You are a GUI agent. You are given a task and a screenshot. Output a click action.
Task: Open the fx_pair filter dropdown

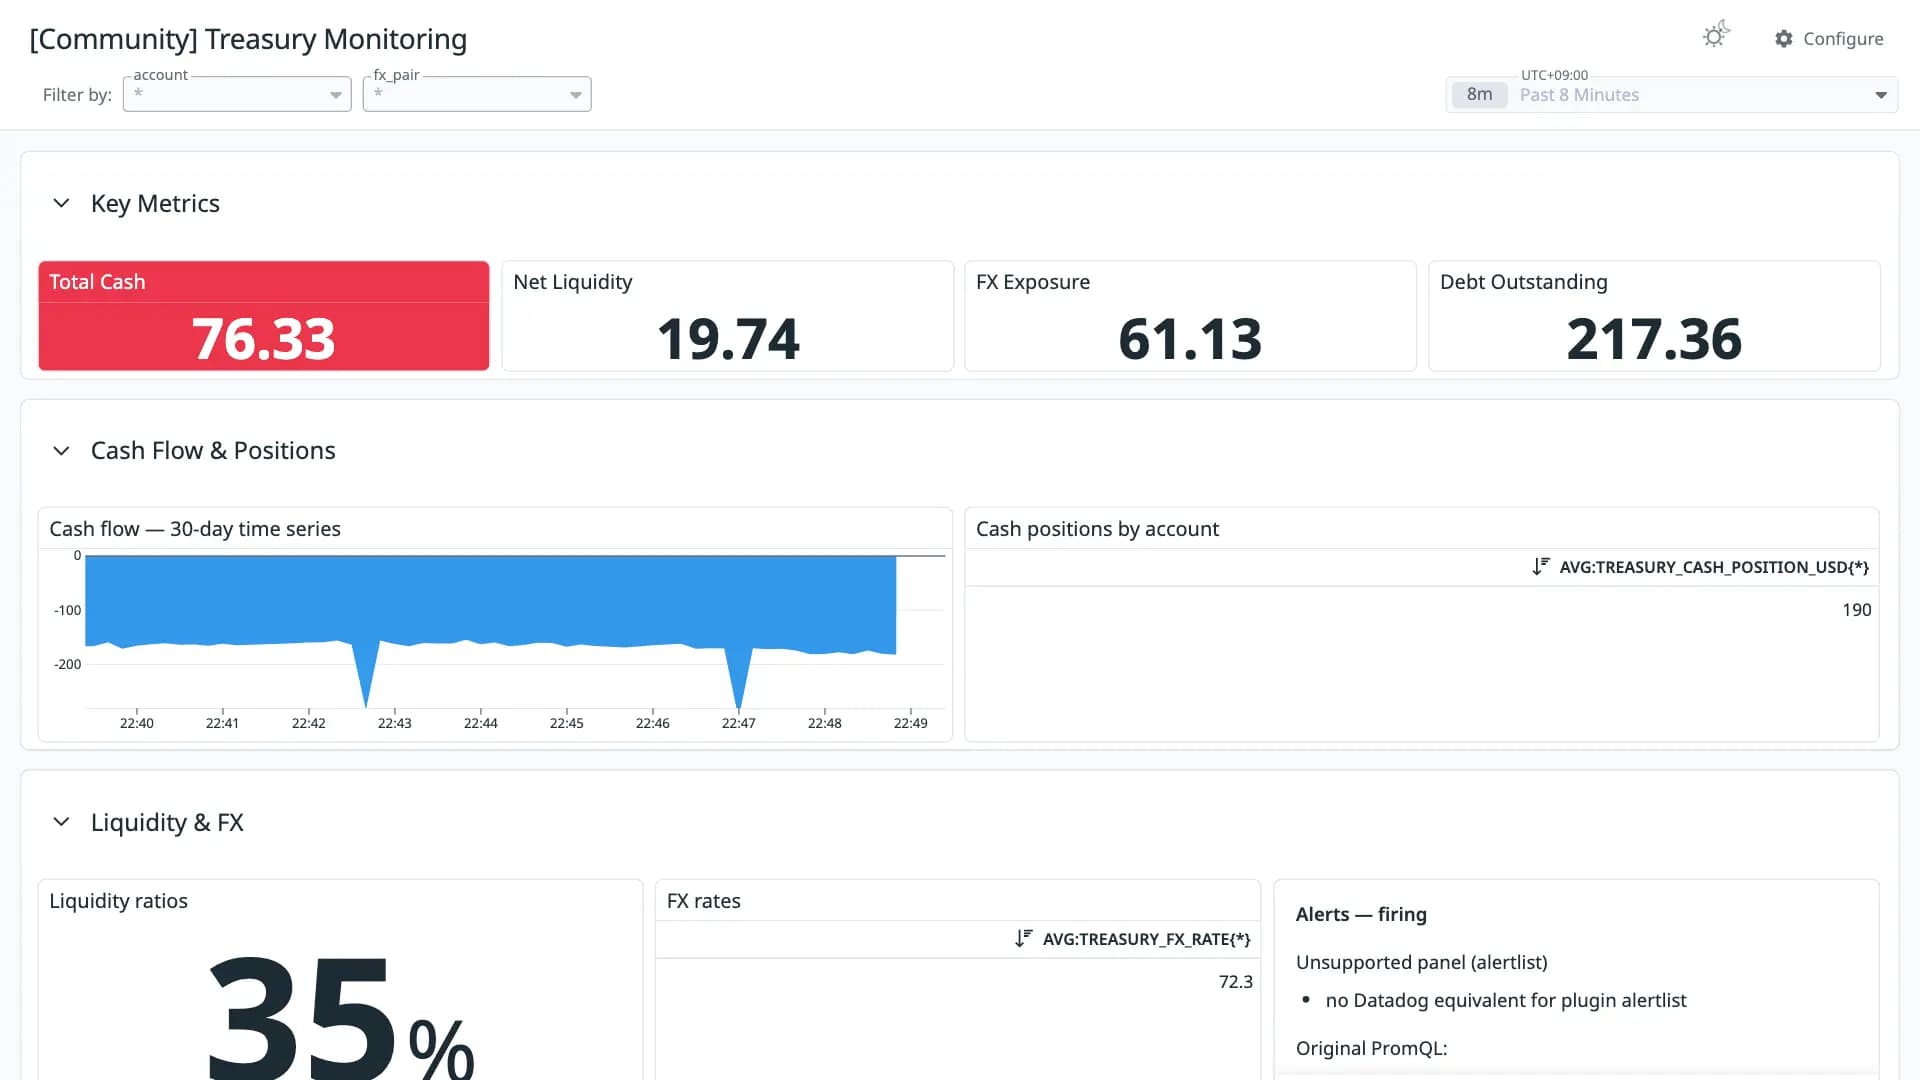click(x=477, y=94)
